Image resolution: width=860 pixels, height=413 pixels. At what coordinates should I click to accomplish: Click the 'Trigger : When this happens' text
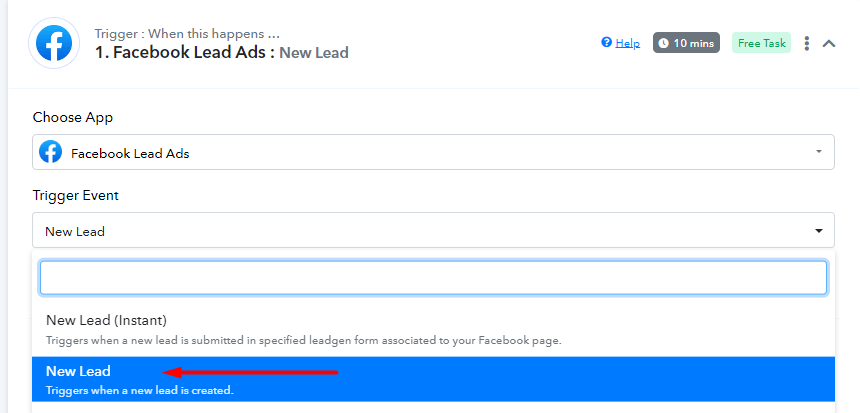(x=187, y=33)
